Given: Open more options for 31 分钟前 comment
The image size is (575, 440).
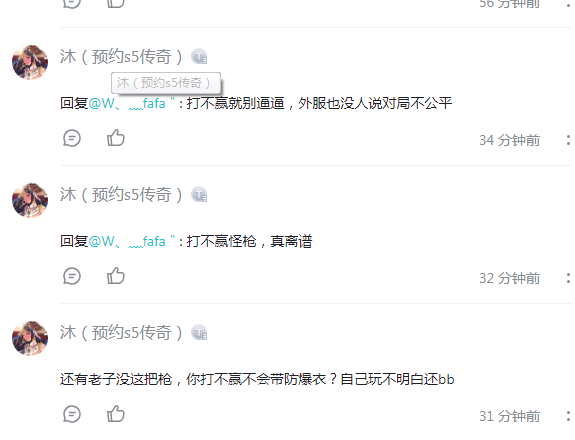Looking at the screenshot, I should point(568,416).
